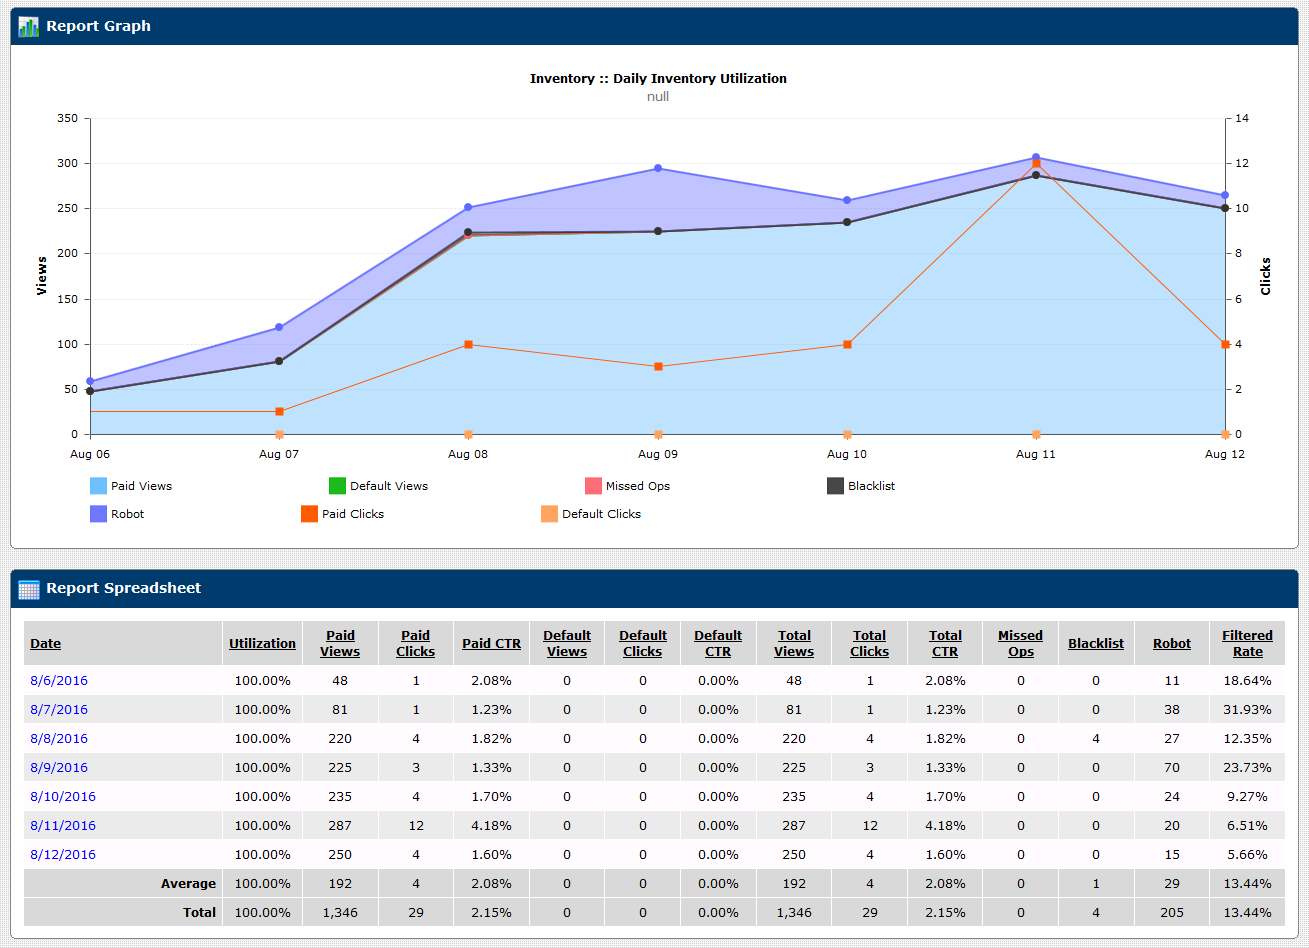Toggle the Paid Clicks legend swatch

pos(309,514)
